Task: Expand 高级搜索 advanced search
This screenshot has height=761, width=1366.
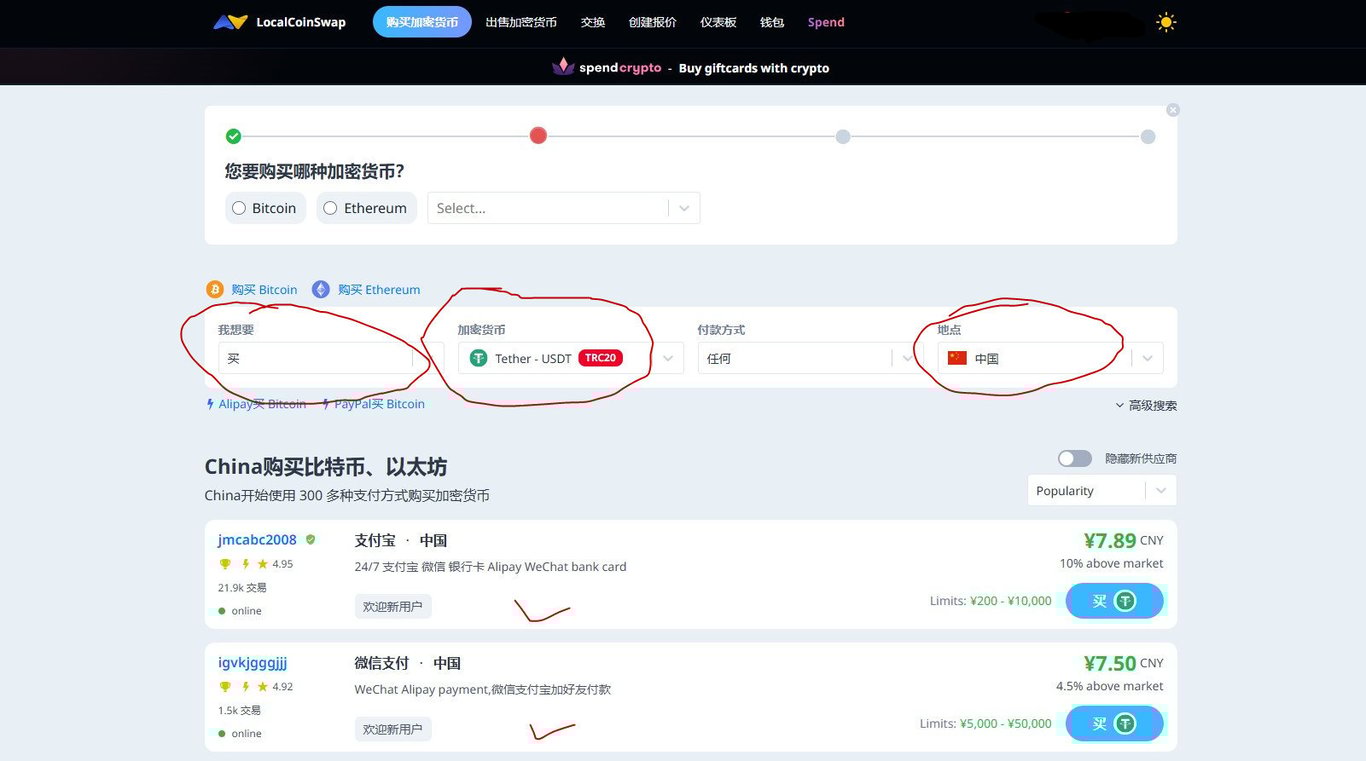Action: point(1146,405)
